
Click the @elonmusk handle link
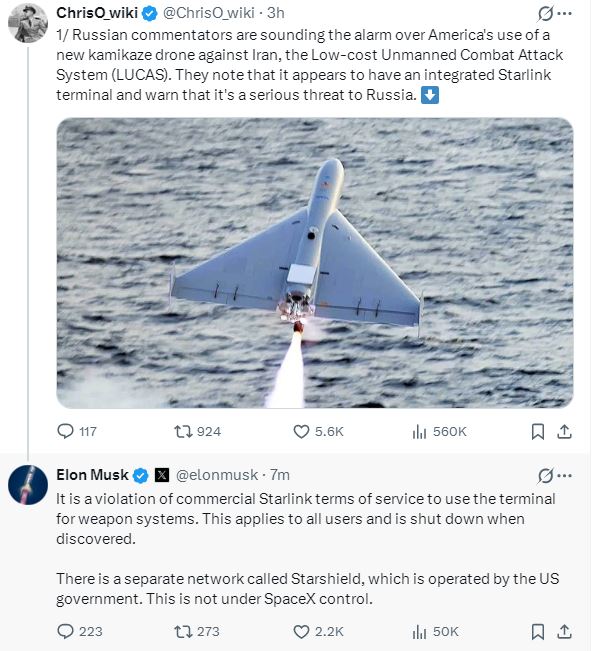[x=217, y=474]
